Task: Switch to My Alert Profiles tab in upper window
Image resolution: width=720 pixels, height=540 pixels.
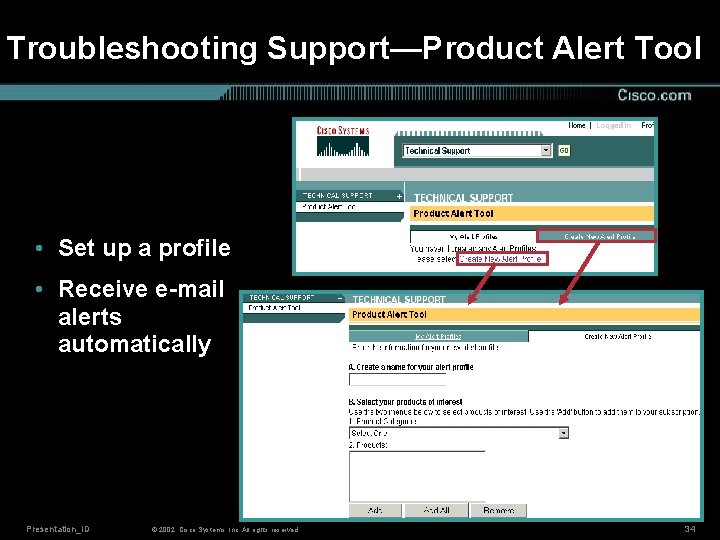Action: click(473, 236)
